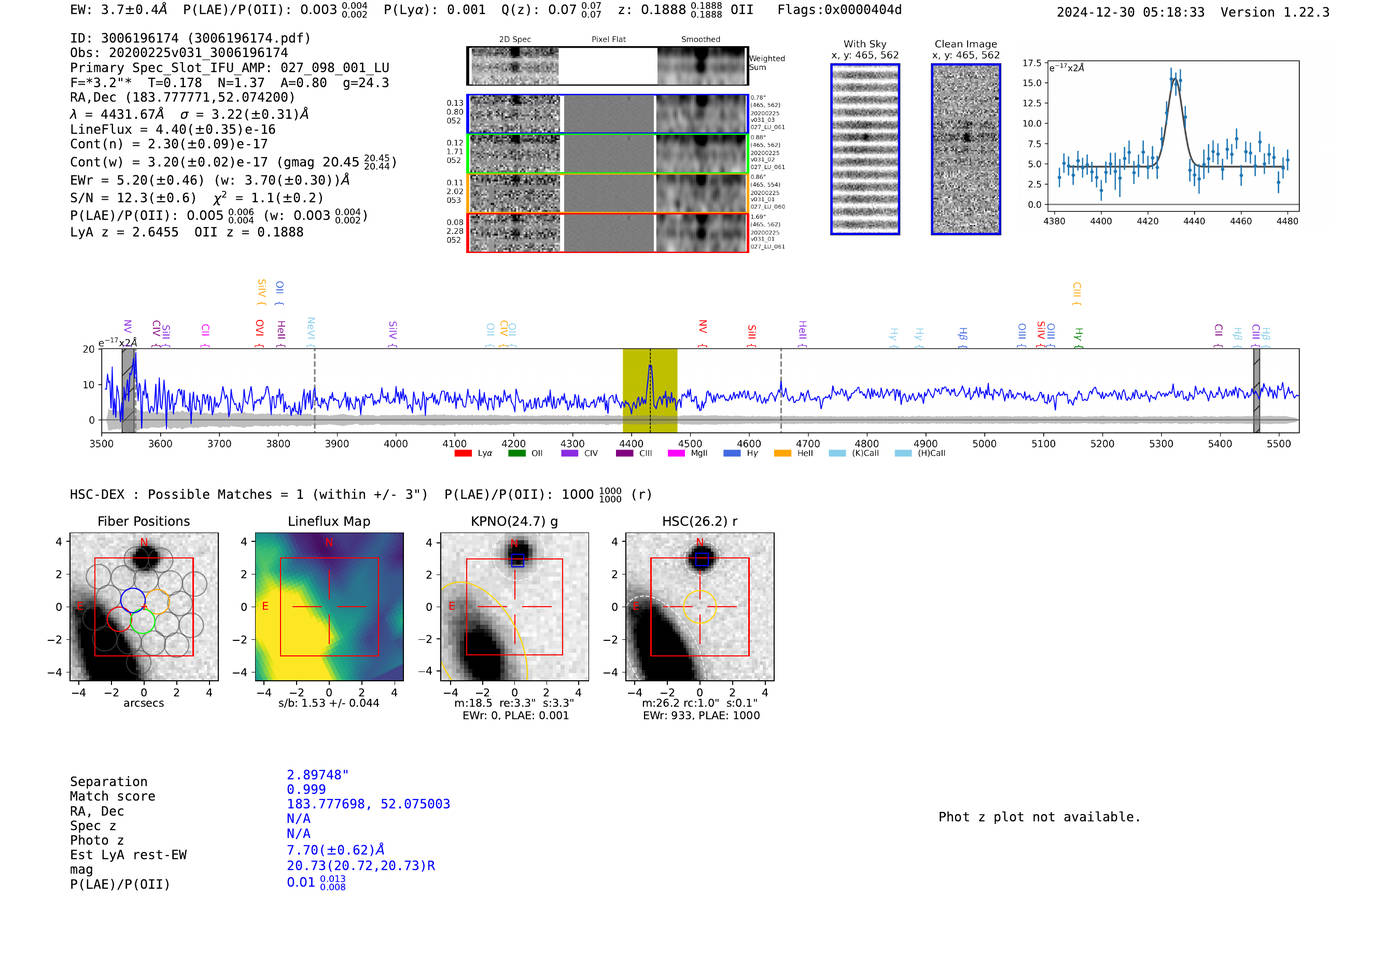This screenshot has height=953, width=1400.
Task: Click the "EWr: 933, PLAE: 1000" caption
Action: point(701,715)
